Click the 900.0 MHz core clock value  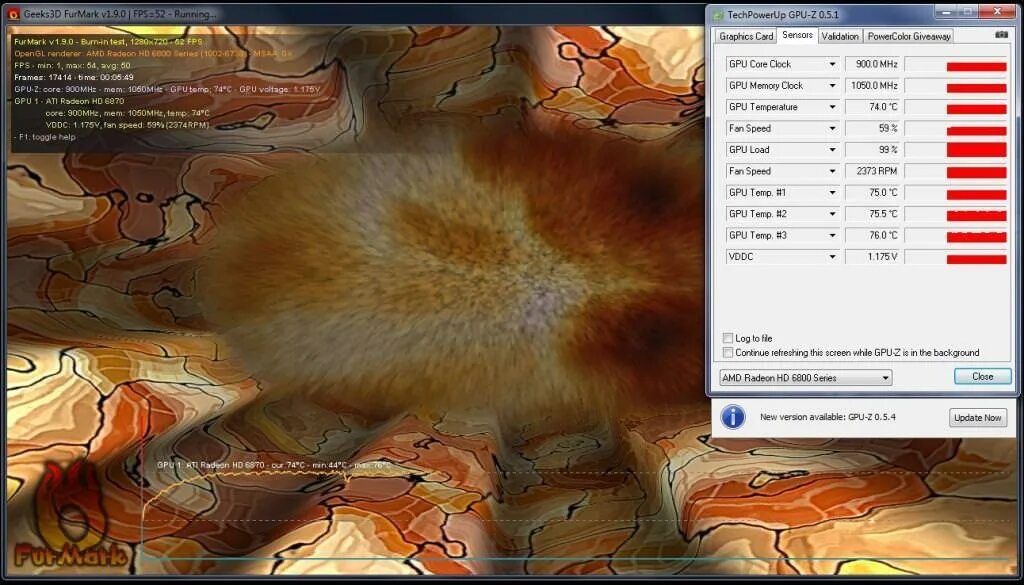(x=874, y=64)
